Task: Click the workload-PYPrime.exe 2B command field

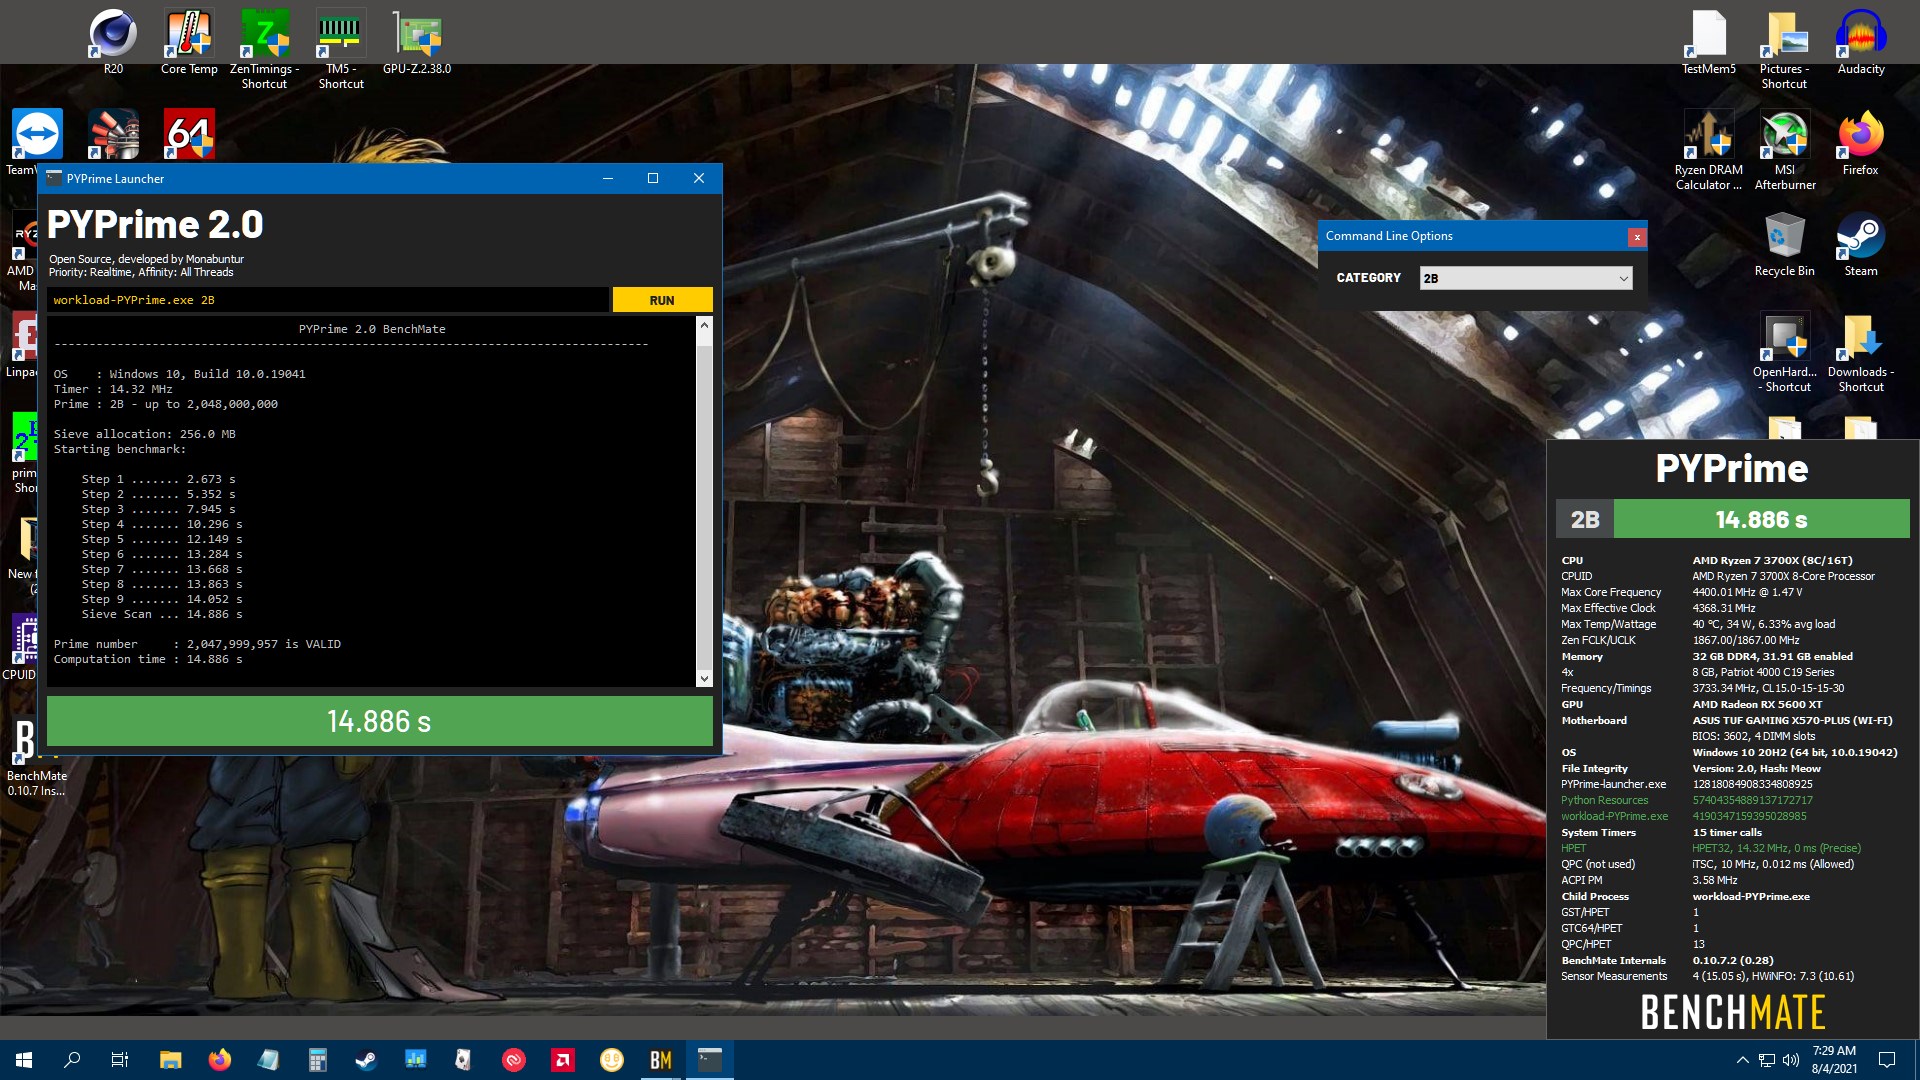Action: (x=327, y=300)
